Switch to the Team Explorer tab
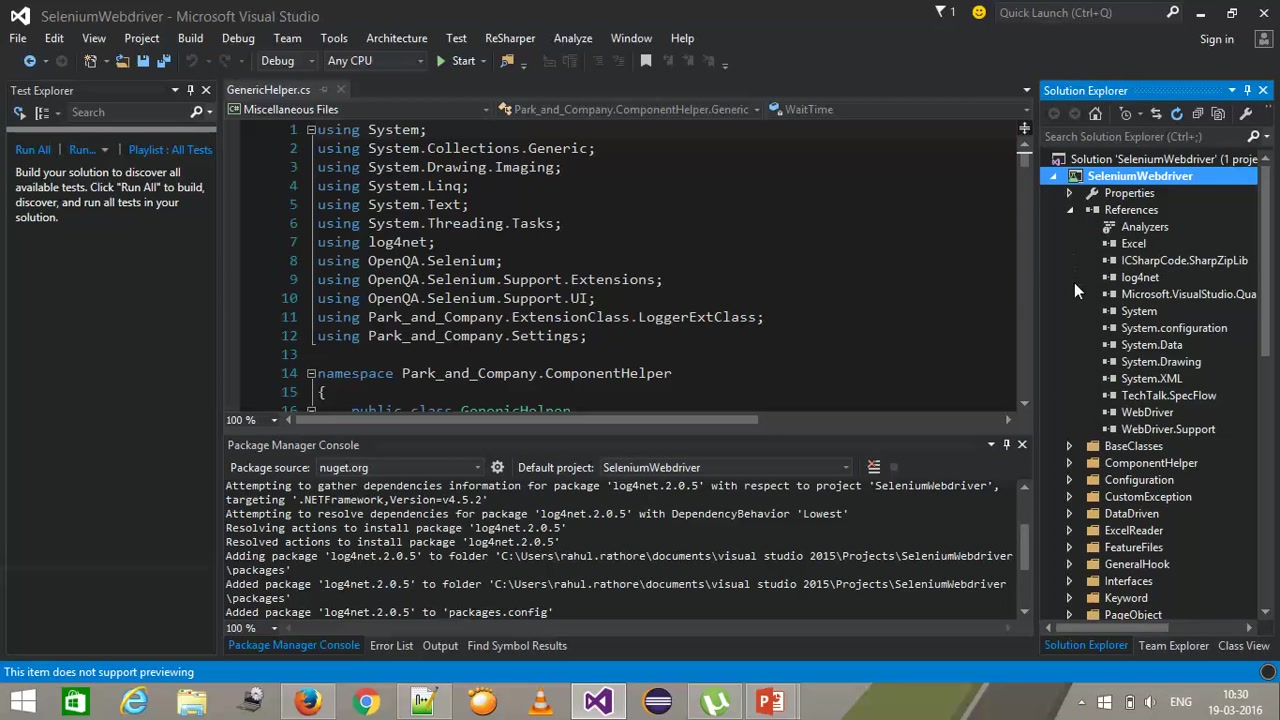Image resolution: width=1280 pixels, height=720 pixels. pyautogui.click(x=1173, y=645)
